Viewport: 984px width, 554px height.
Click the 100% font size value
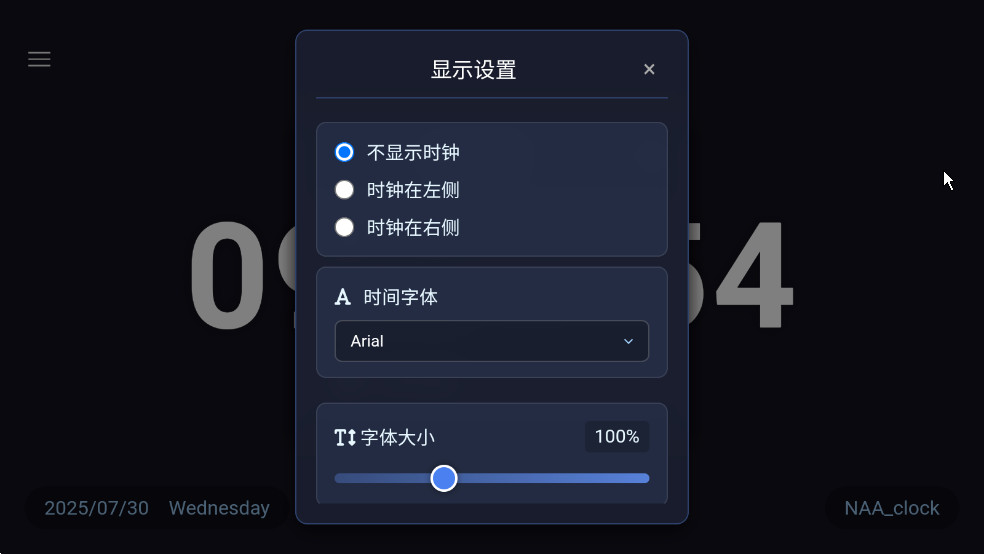click(617, 437)
